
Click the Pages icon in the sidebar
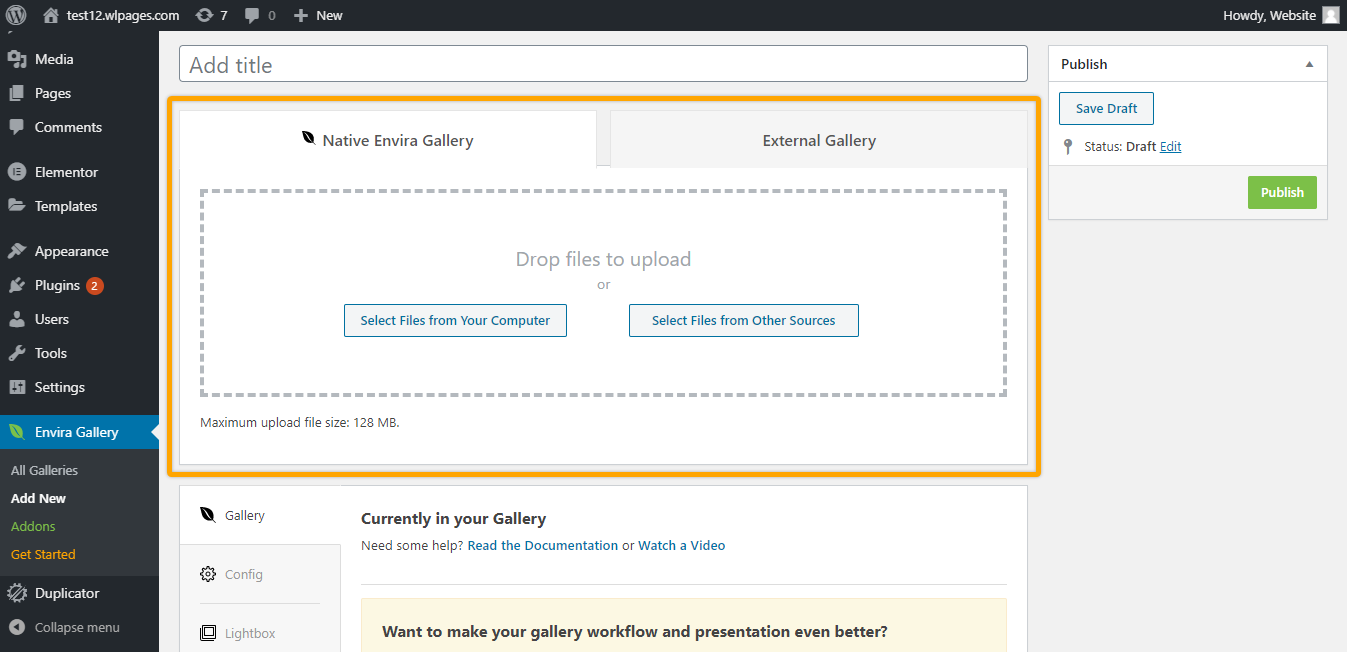17,93
